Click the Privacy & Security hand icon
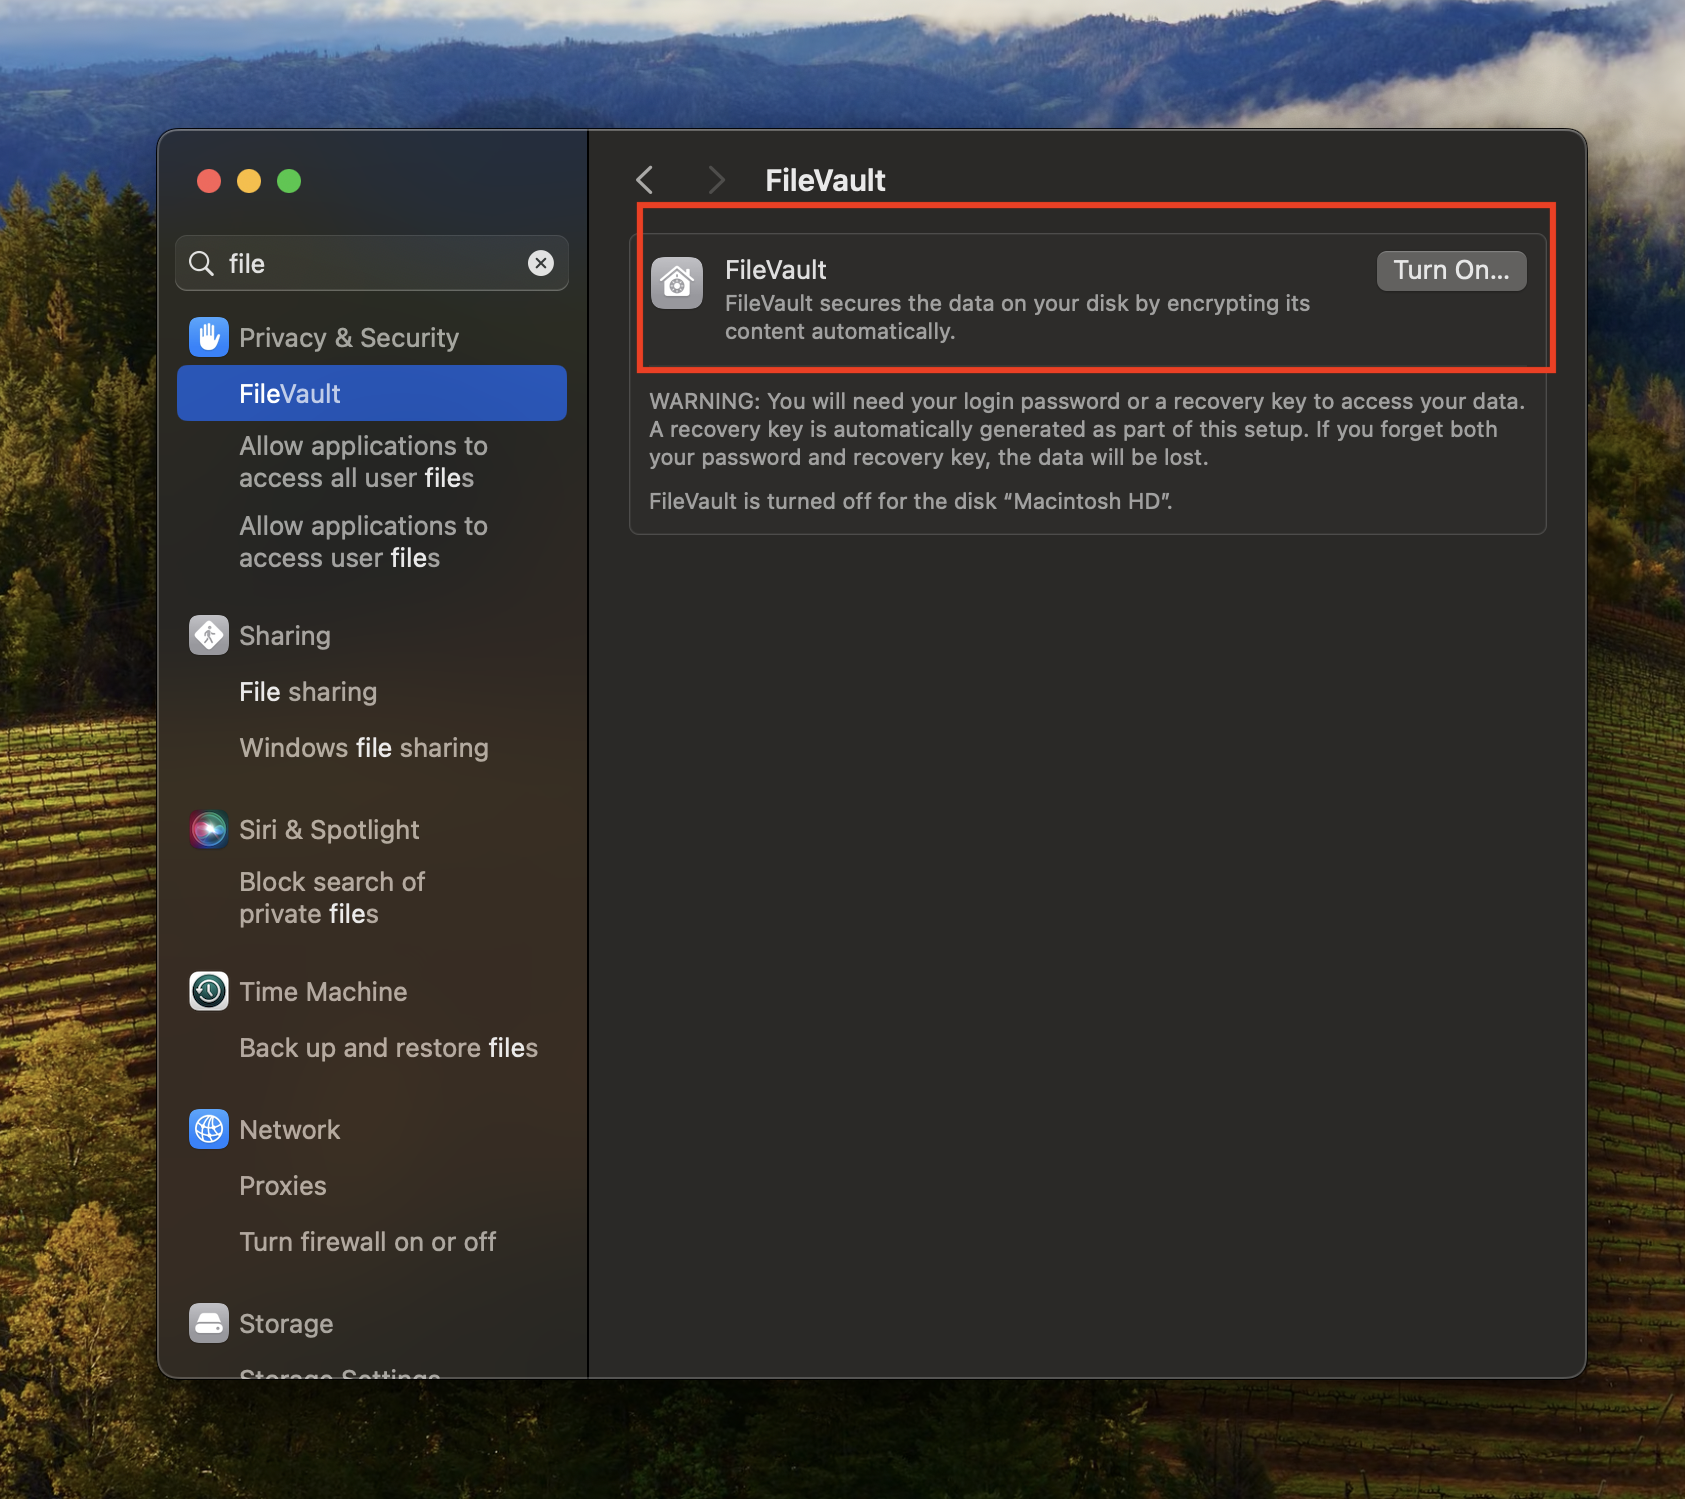1685x1499 pixels. pos(209,338)
